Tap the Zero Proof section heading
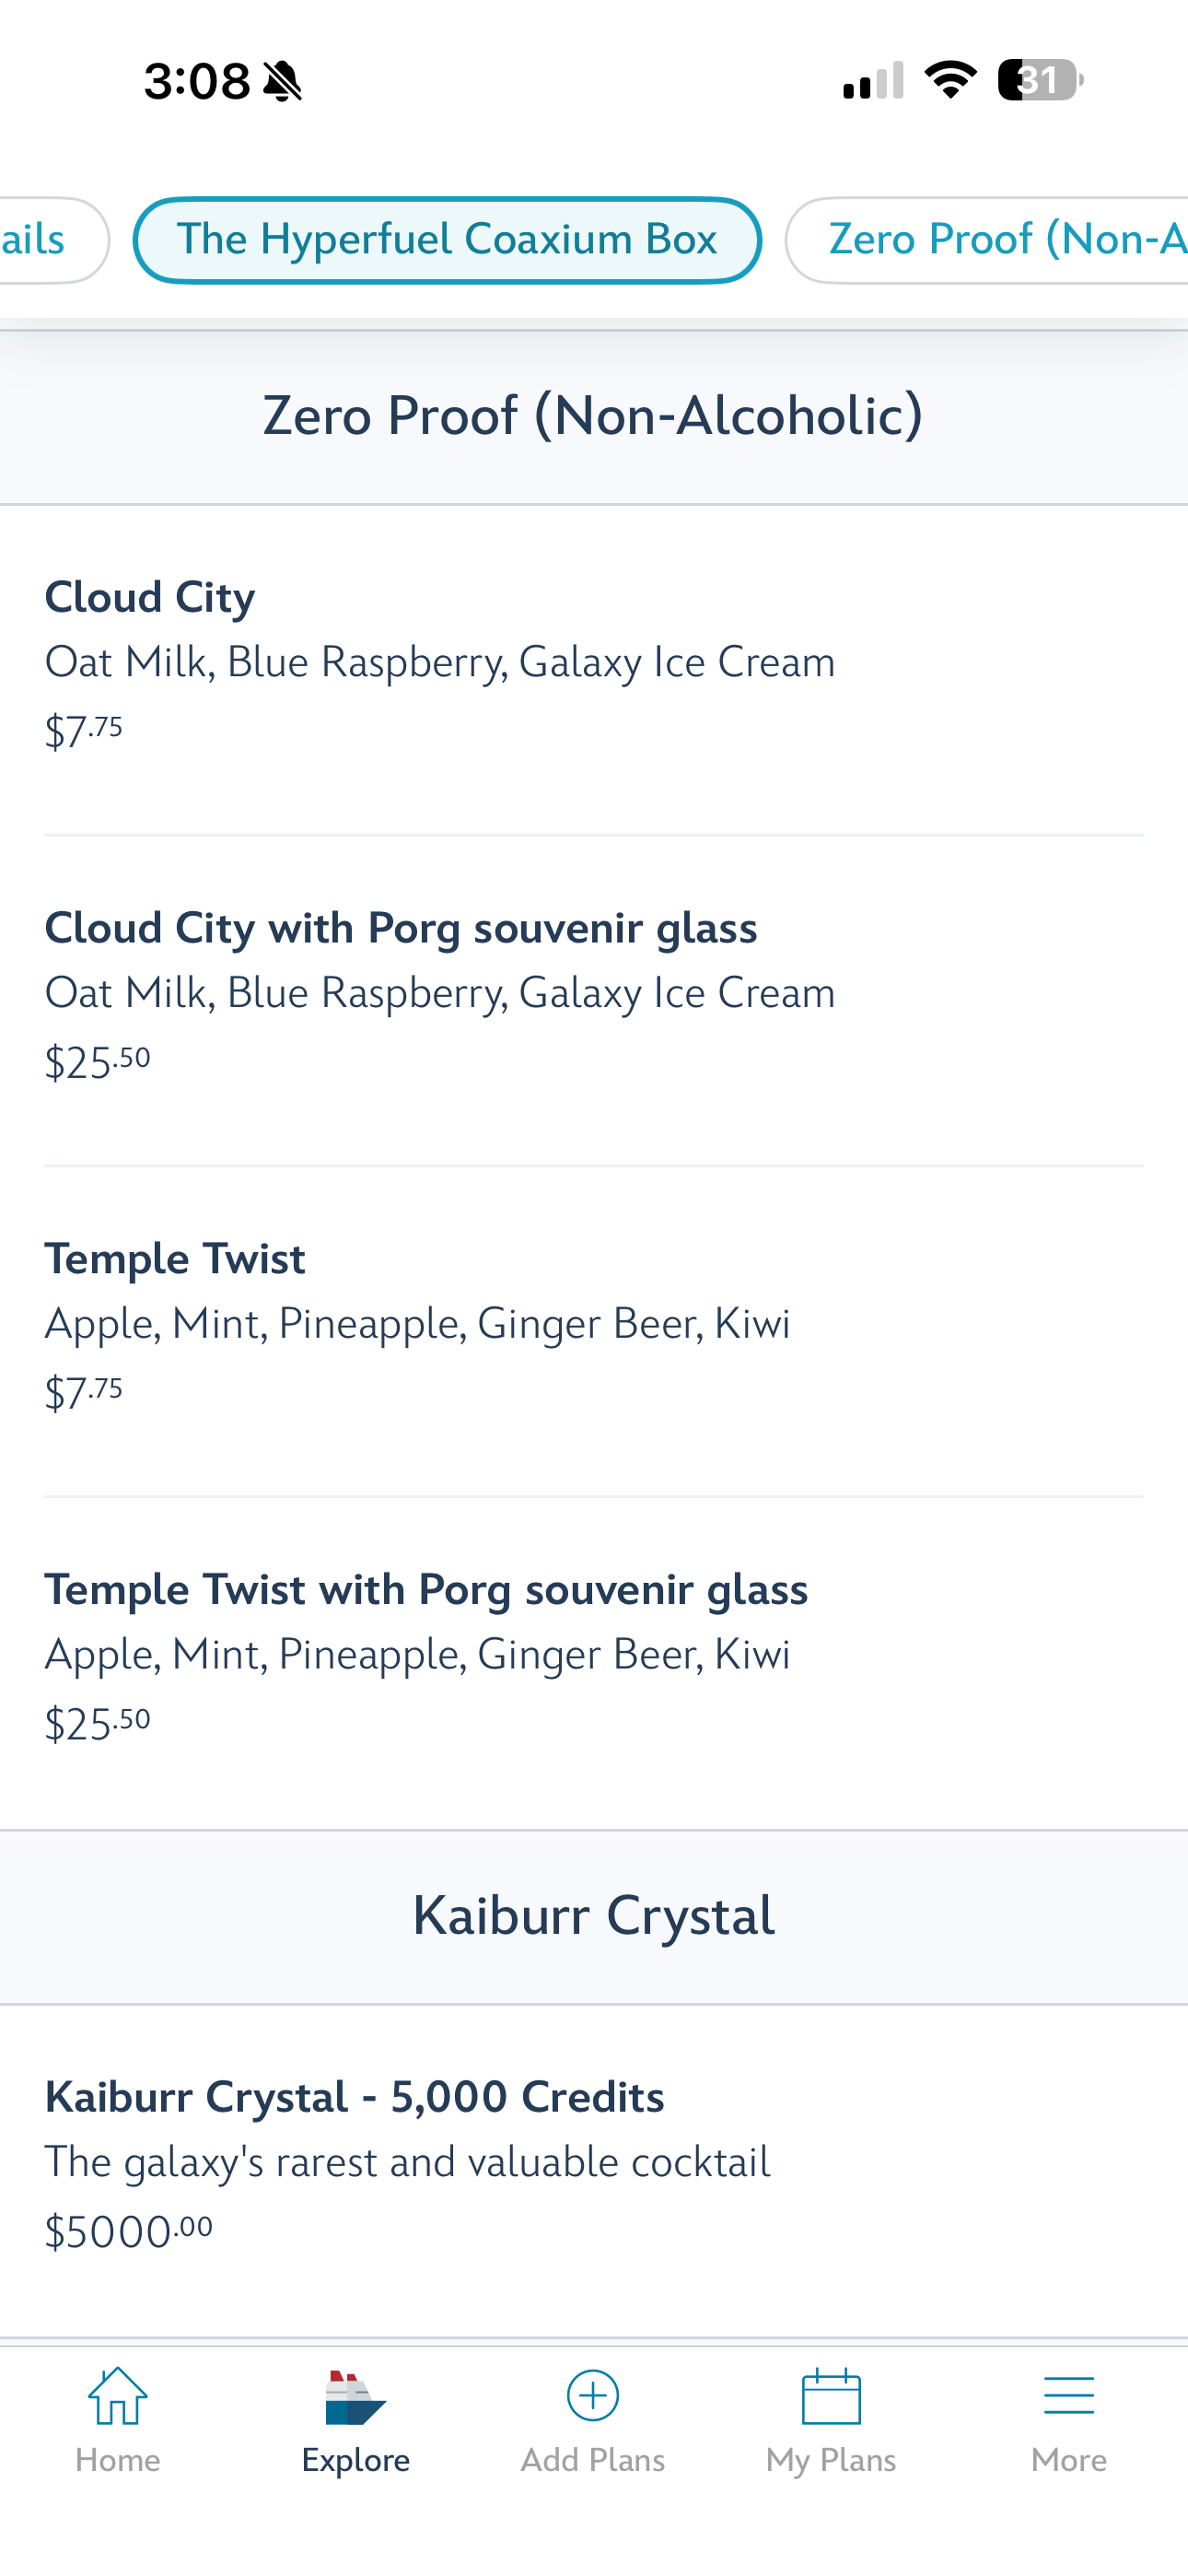 coord(594,415)
